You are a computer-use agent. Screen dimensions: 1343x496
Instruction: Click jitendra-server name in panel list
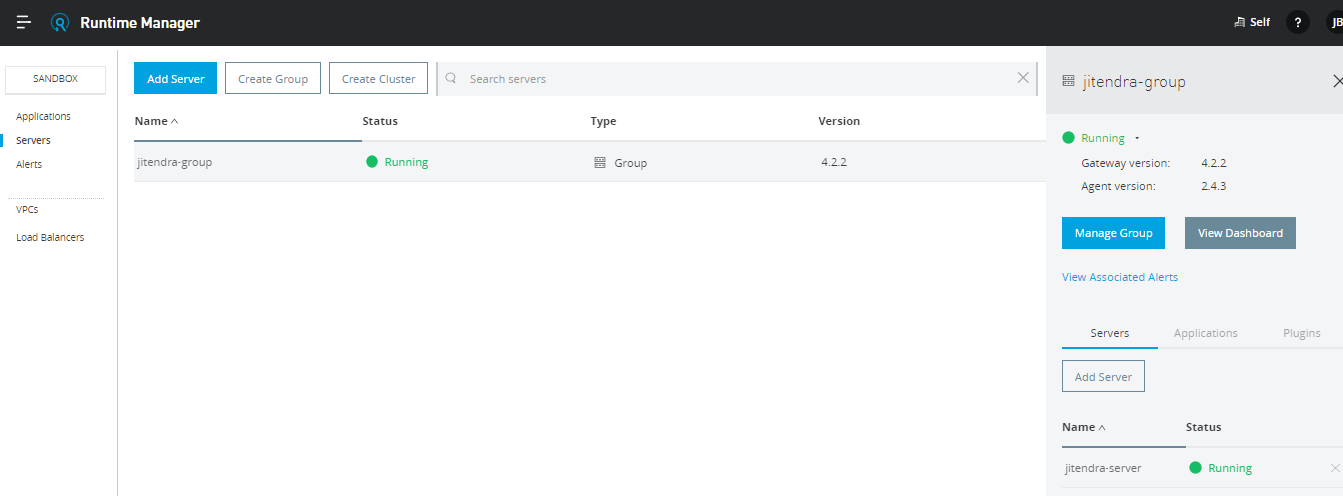[x=1103, y=467]
